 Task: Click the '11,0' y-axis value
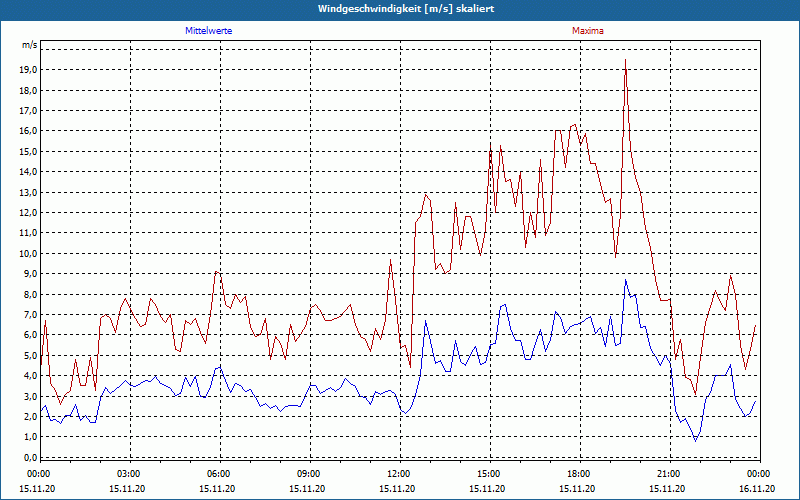point(29,233)
